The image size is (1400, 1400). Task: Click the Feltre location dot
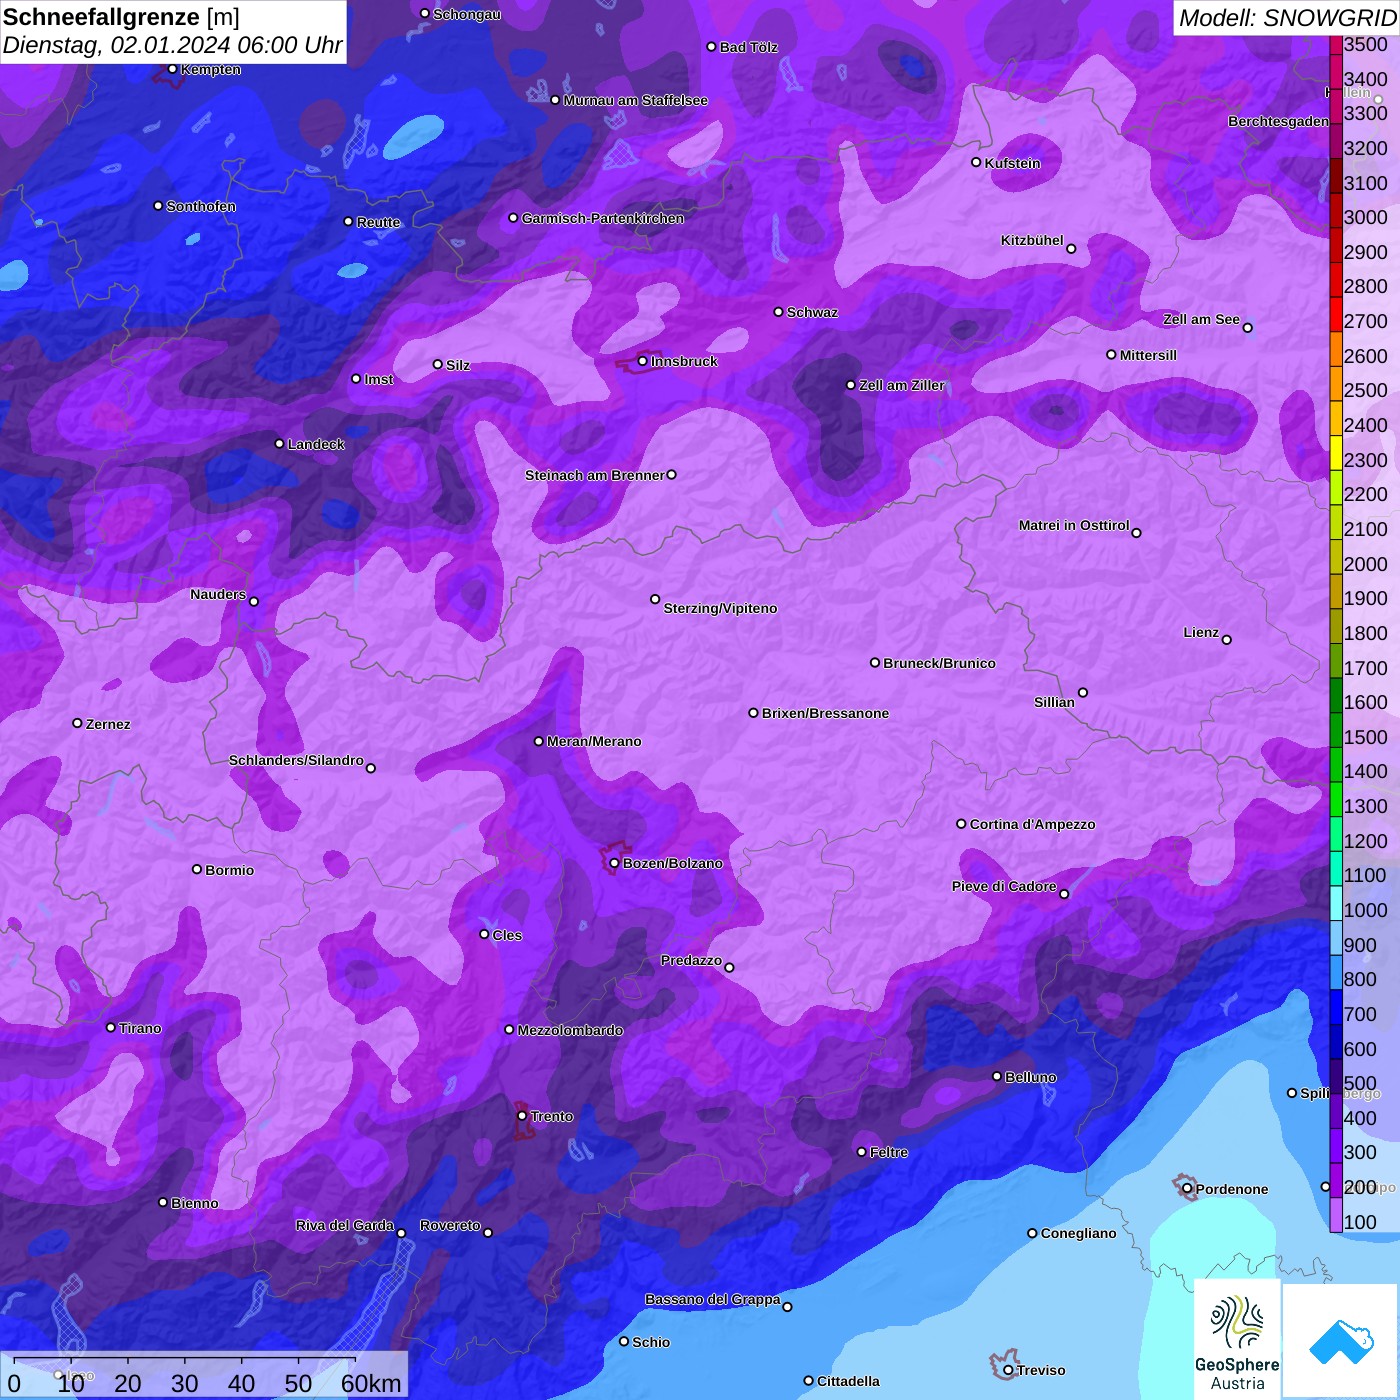tap(861, 1152)
